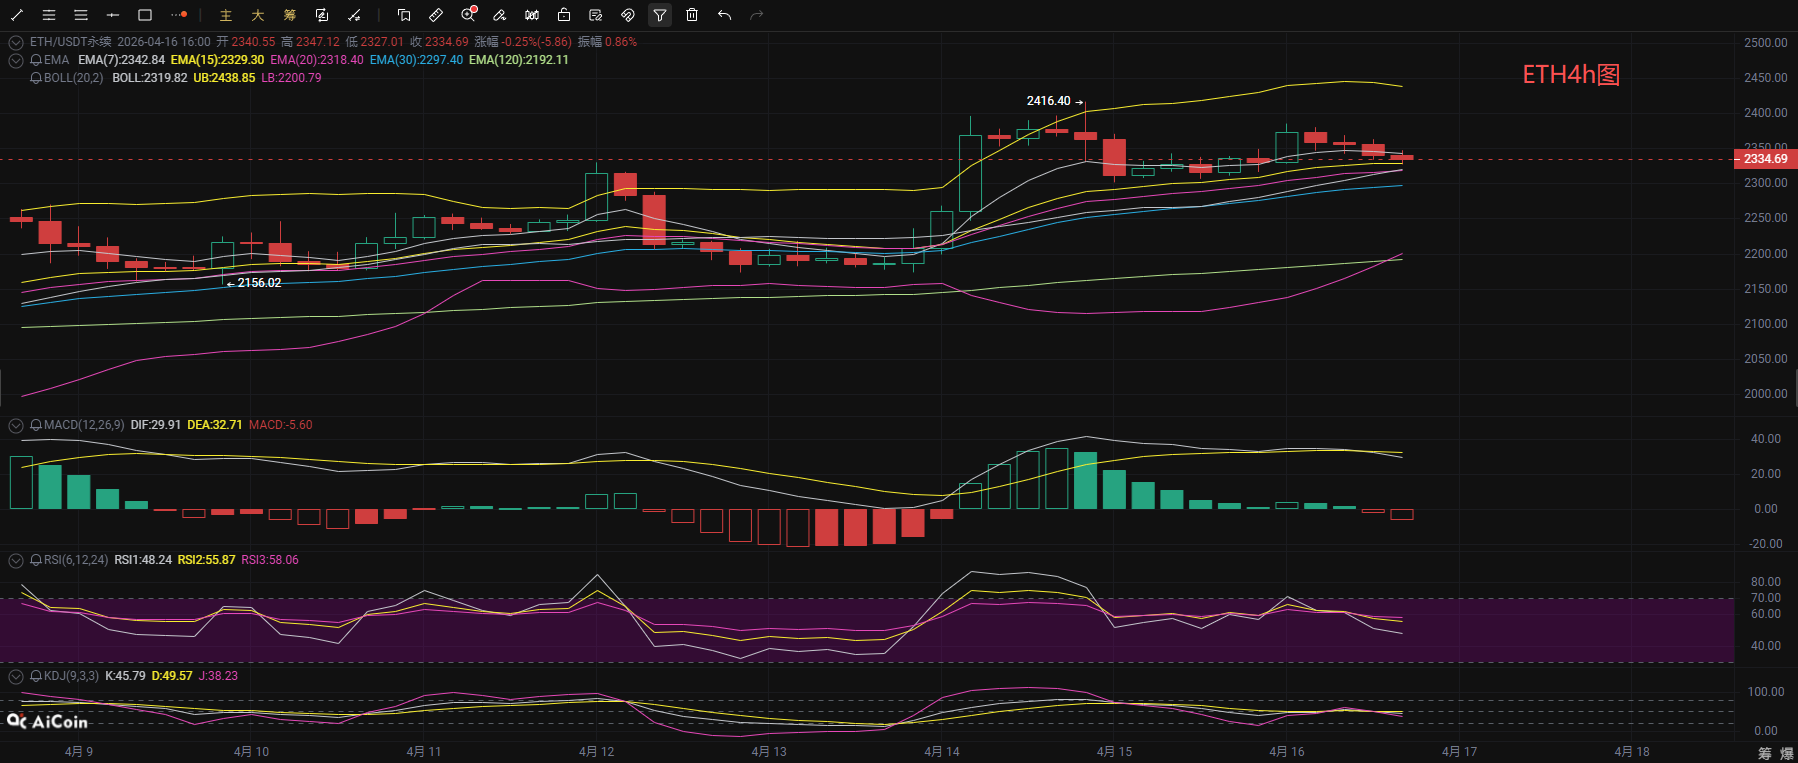Collapse the ETH/USDT main chart header
This screenshot has height=763, width=1798.
tap(16, 42)
